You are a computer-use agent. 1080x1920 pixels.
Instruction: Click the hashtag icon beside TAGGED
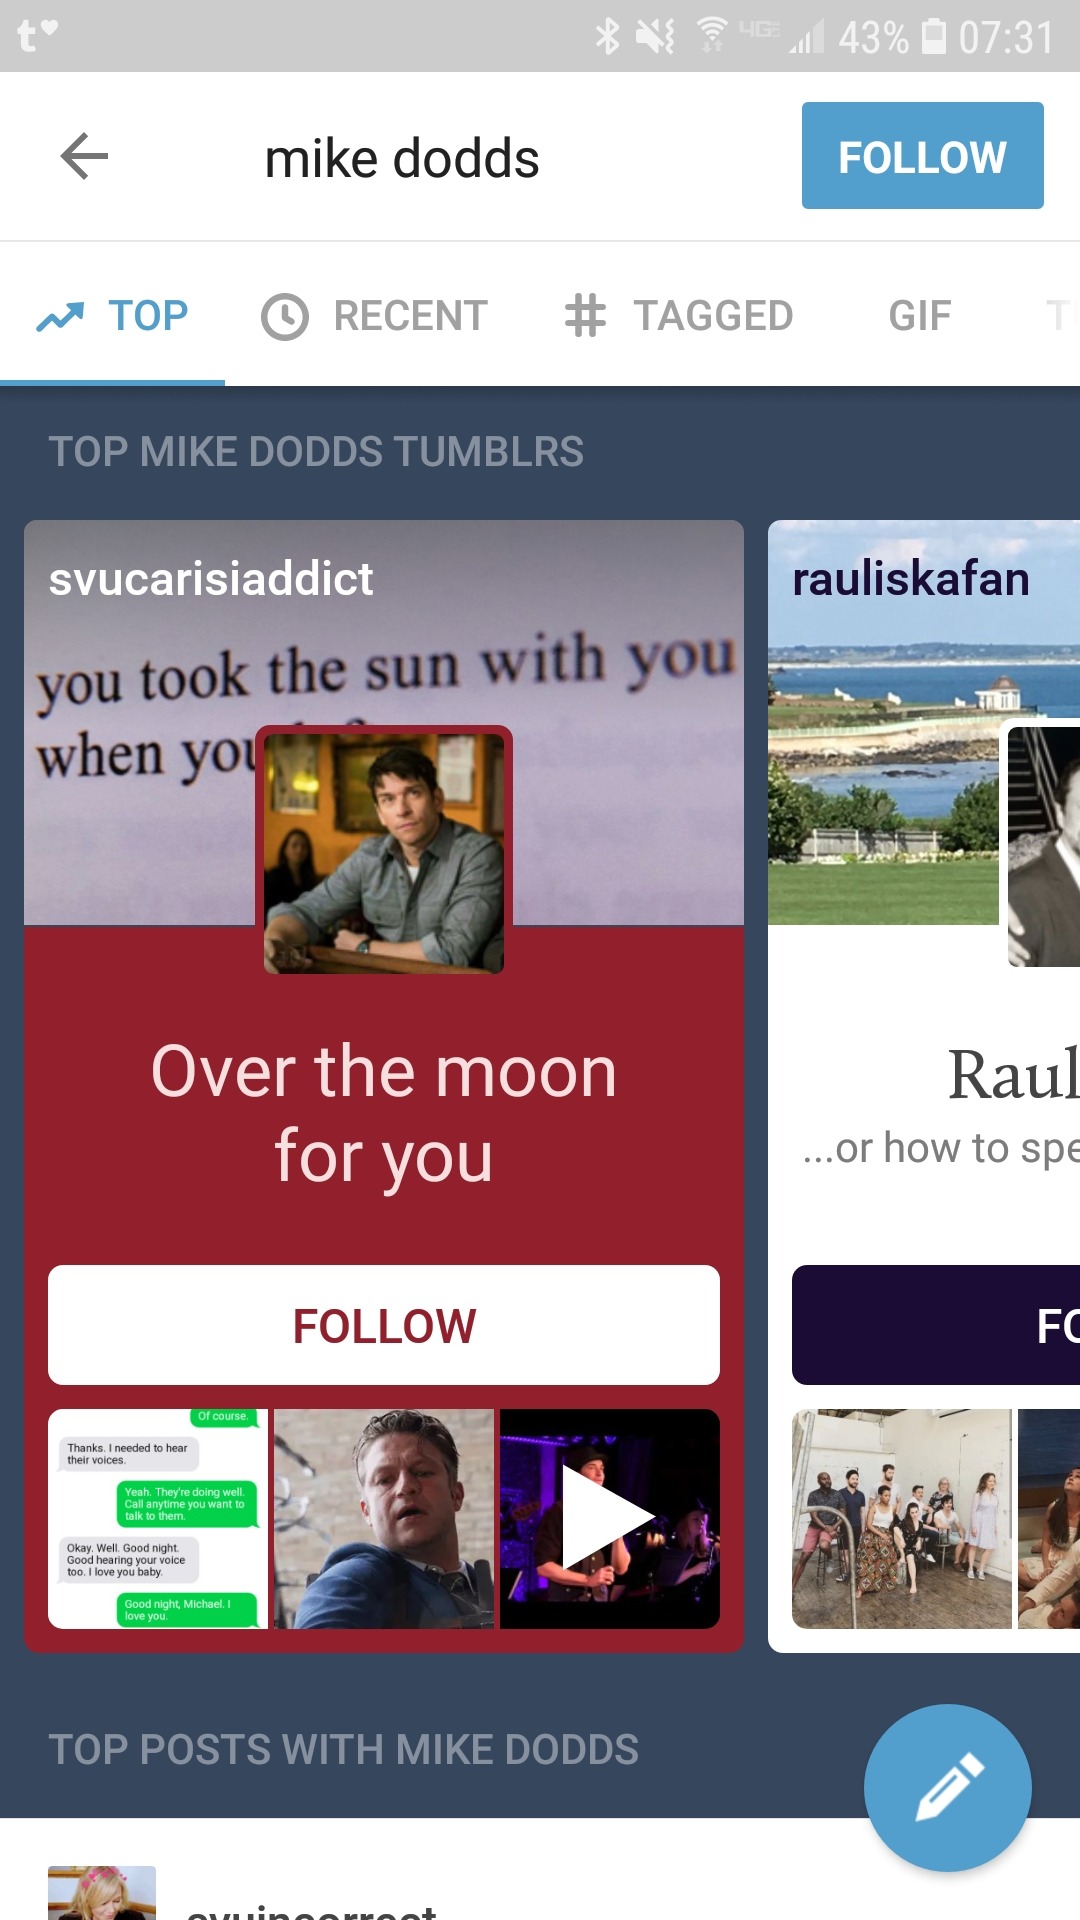(x=585, y=316)
